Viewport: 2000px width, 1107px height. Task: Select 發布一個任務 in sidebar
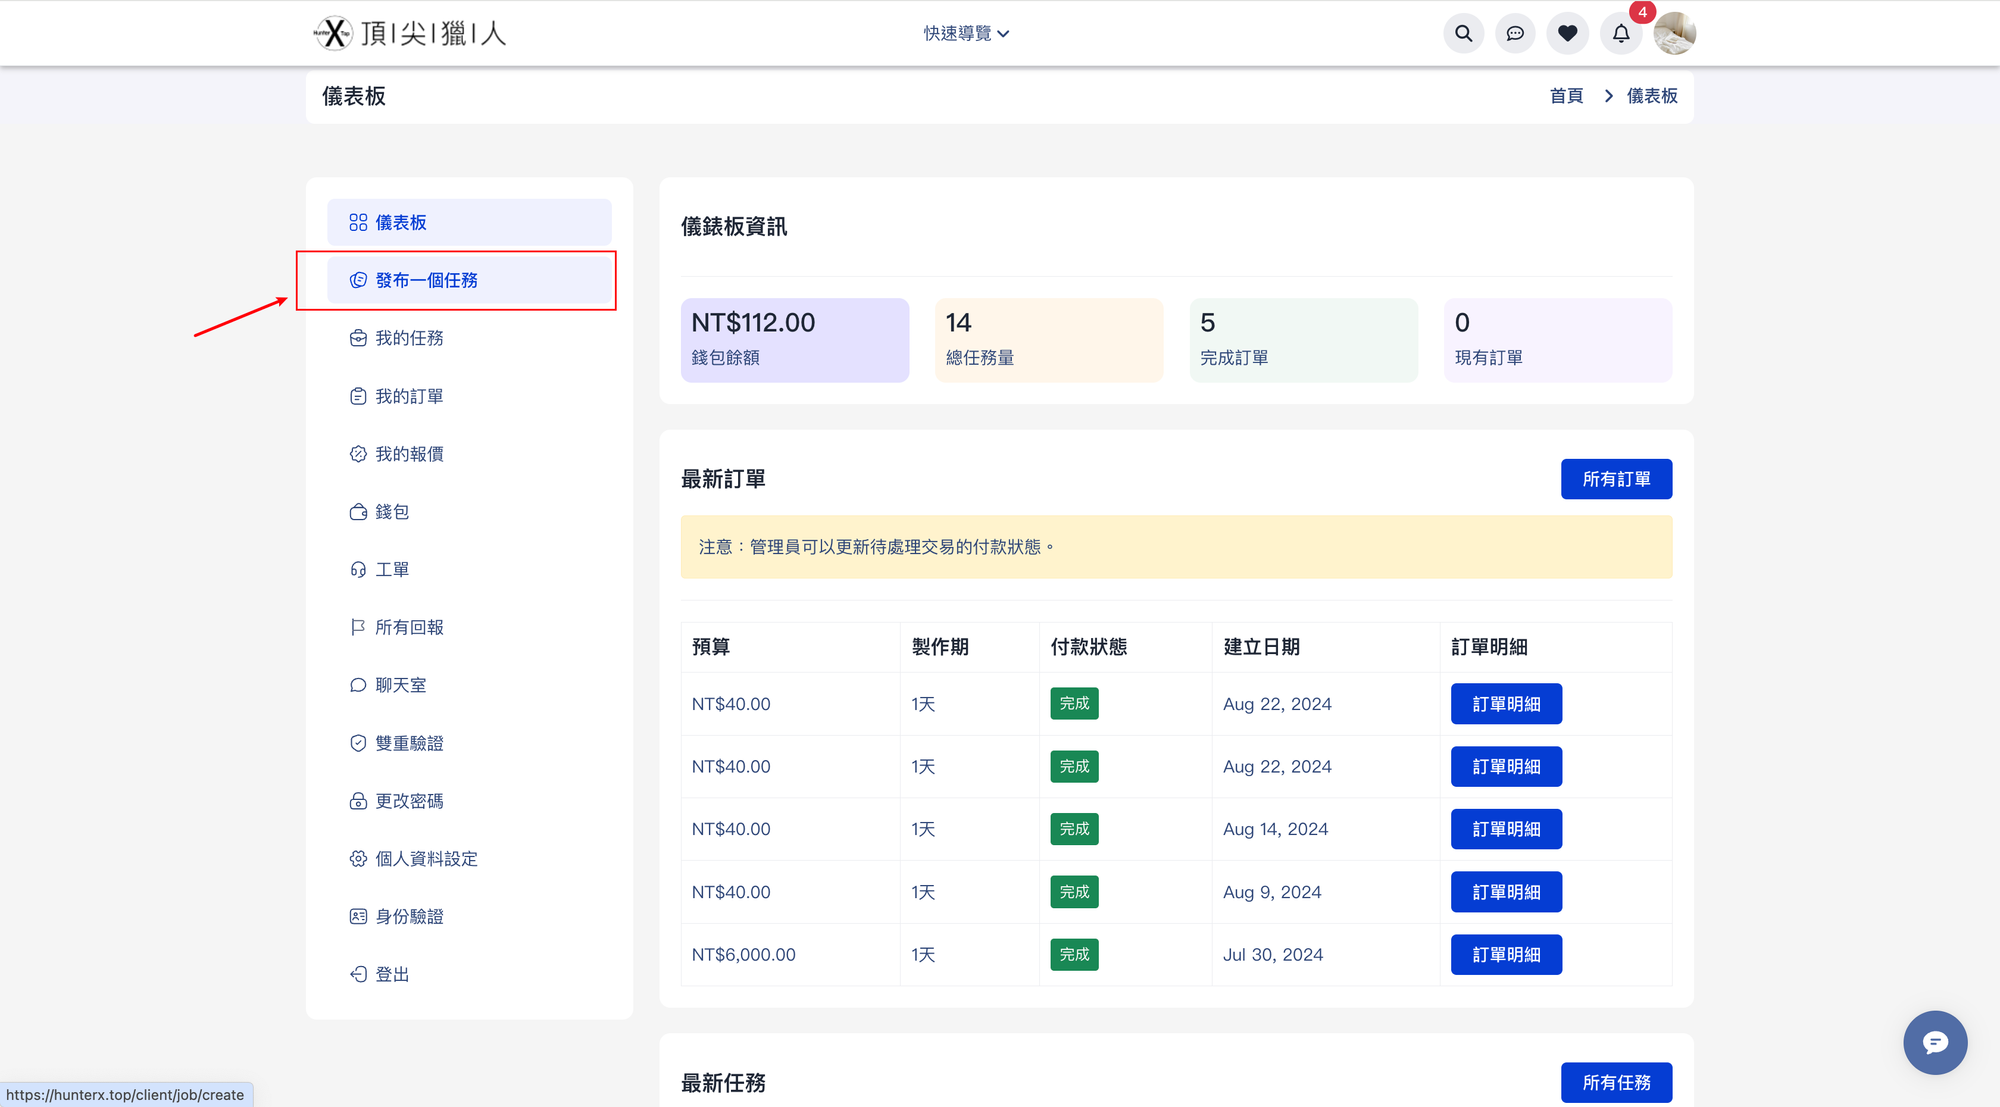(427, 281)
